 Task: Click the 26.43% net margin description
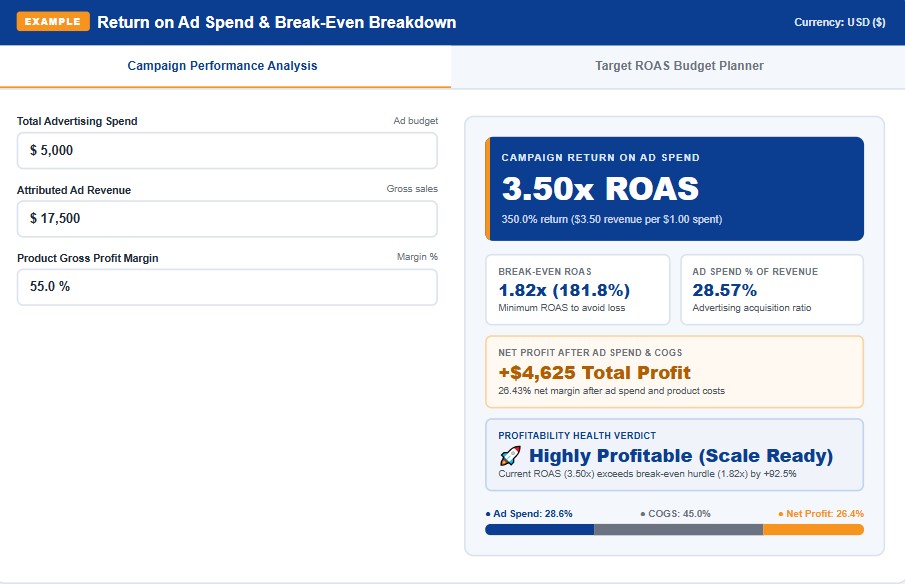pyautogui.click(x=611, y=391)
